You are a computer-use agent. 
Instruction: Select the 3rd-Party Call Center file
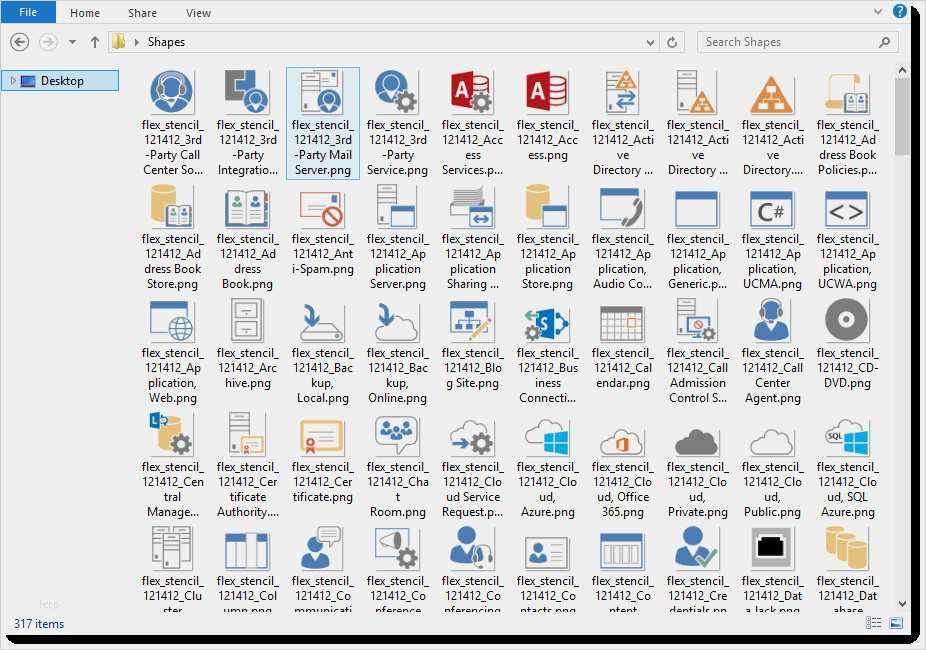pos(172,94)
